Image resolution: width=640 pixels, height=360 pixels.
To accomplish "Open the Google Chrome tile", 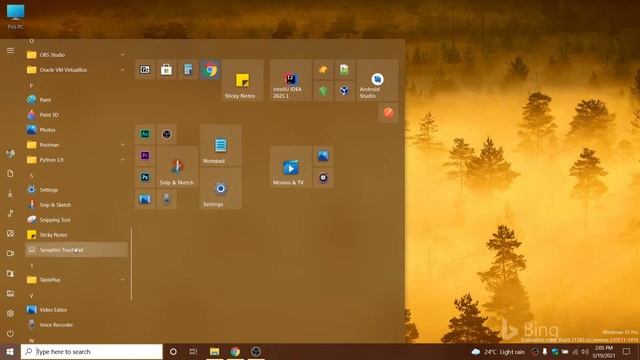I will click(210, 70).
